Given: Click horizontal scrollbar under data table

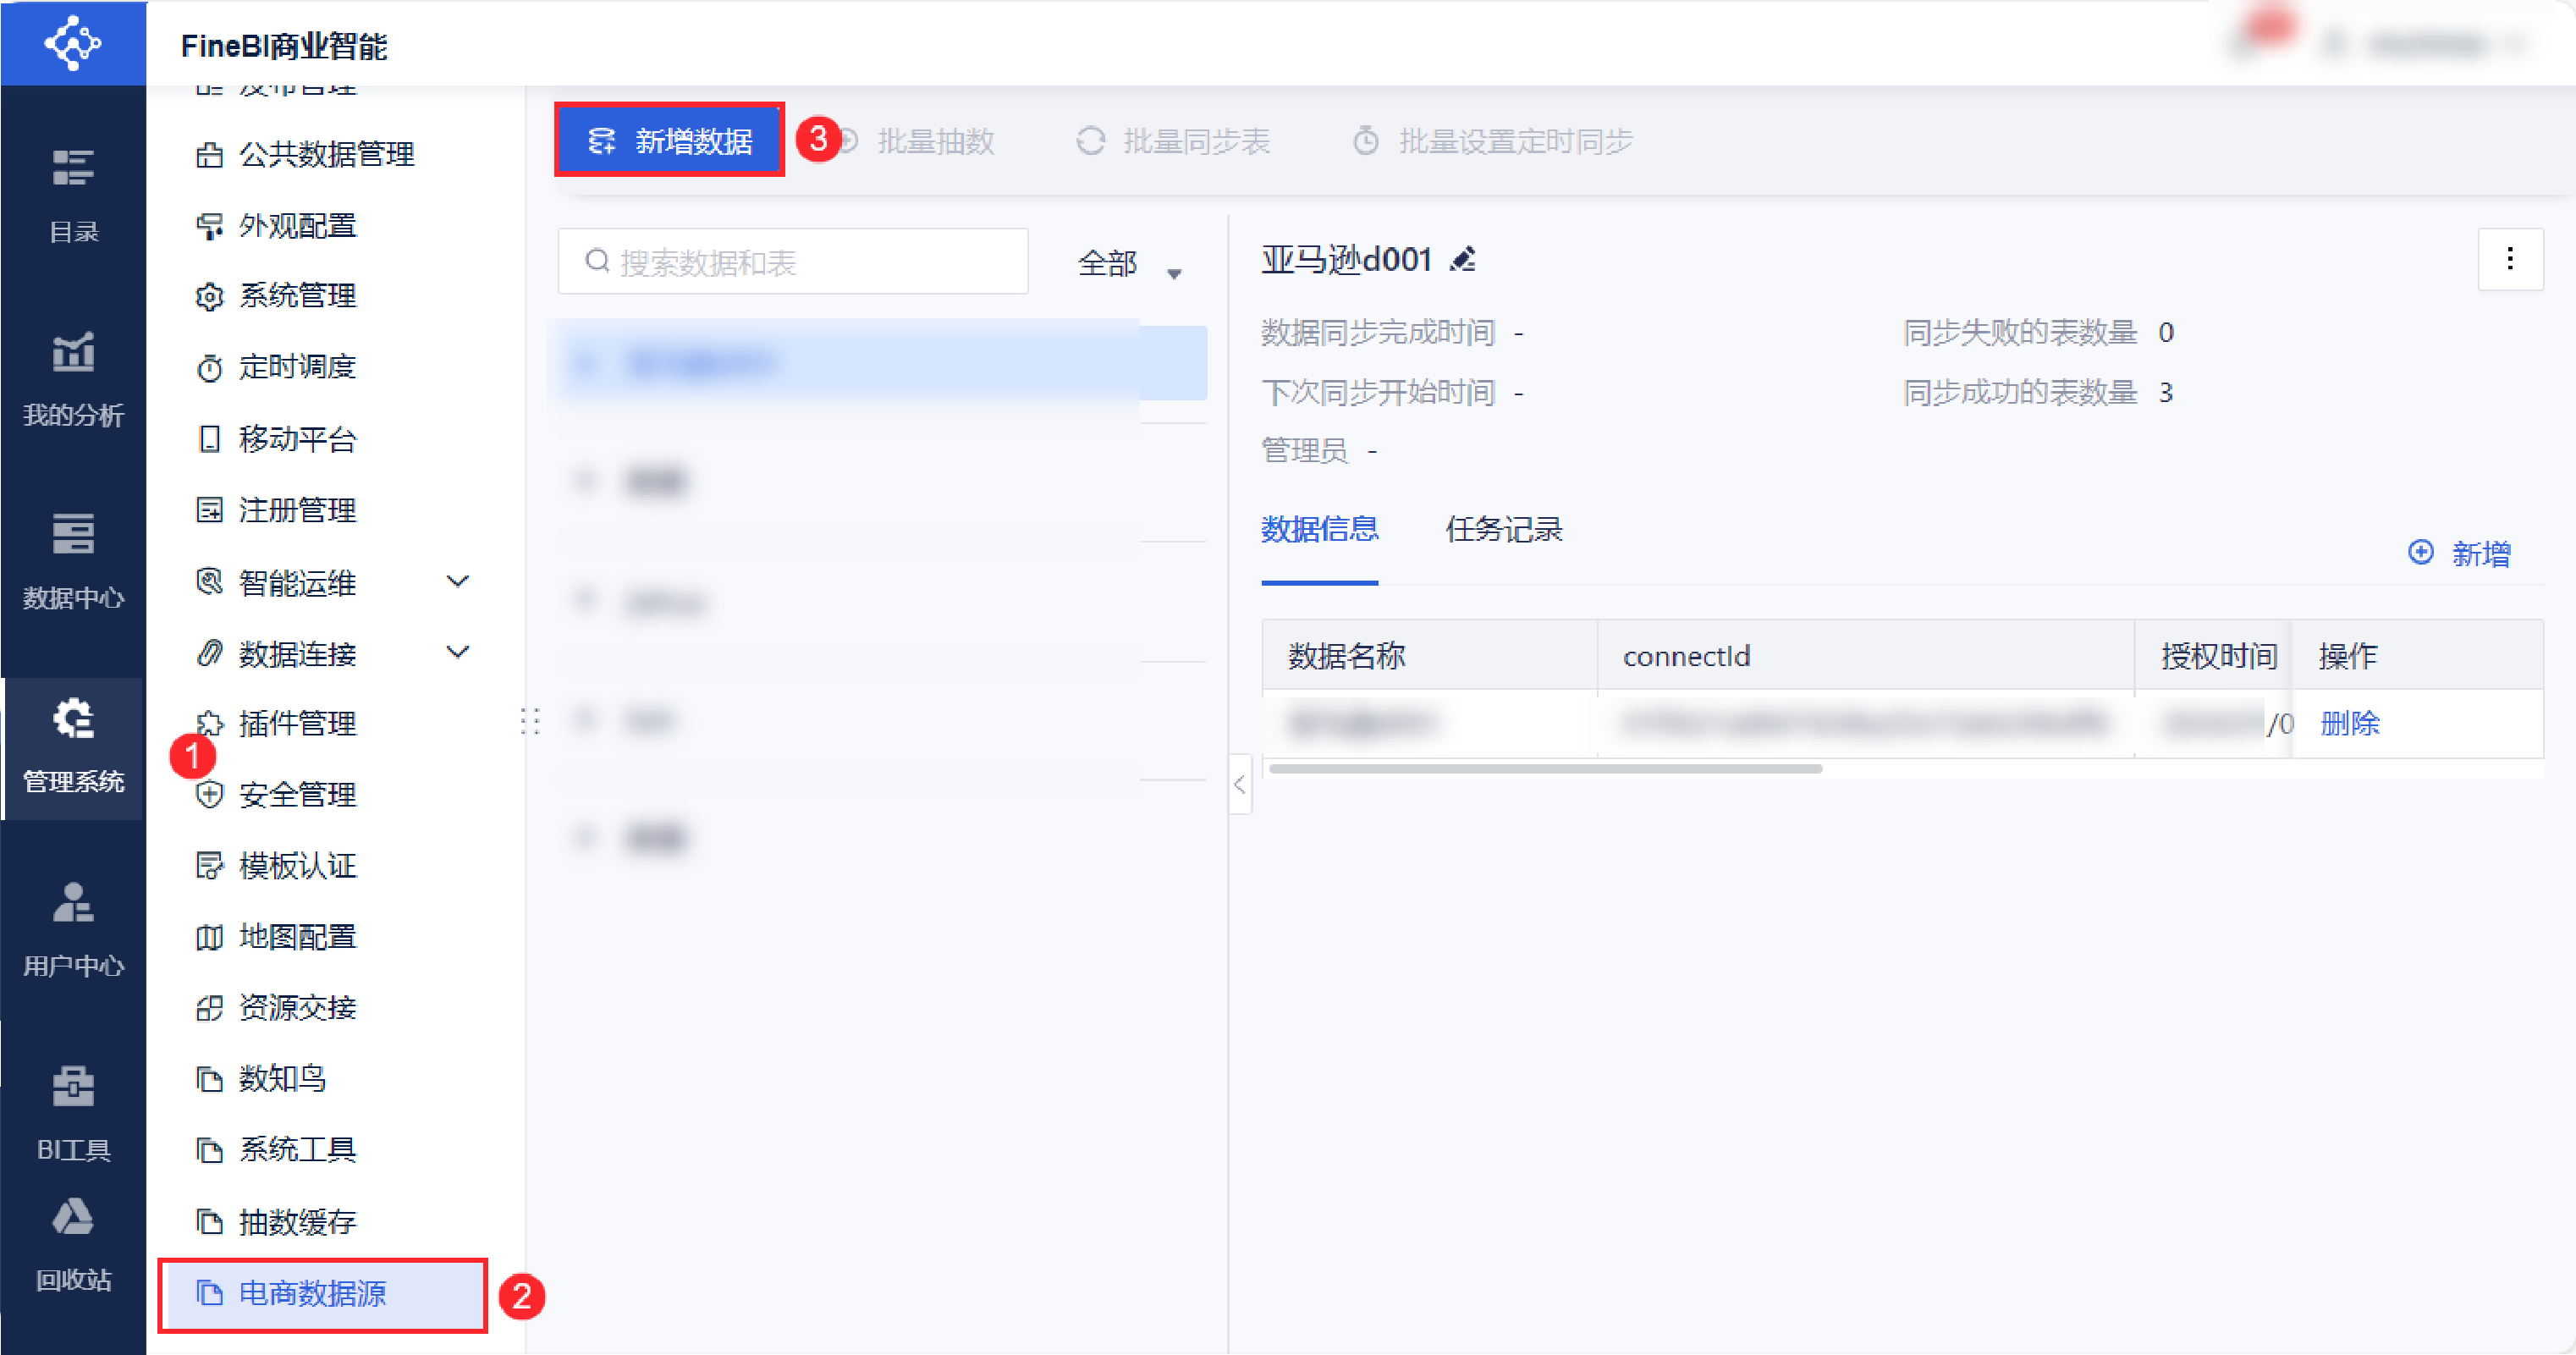Looking at the screenshot, I should click(1544, 769).
